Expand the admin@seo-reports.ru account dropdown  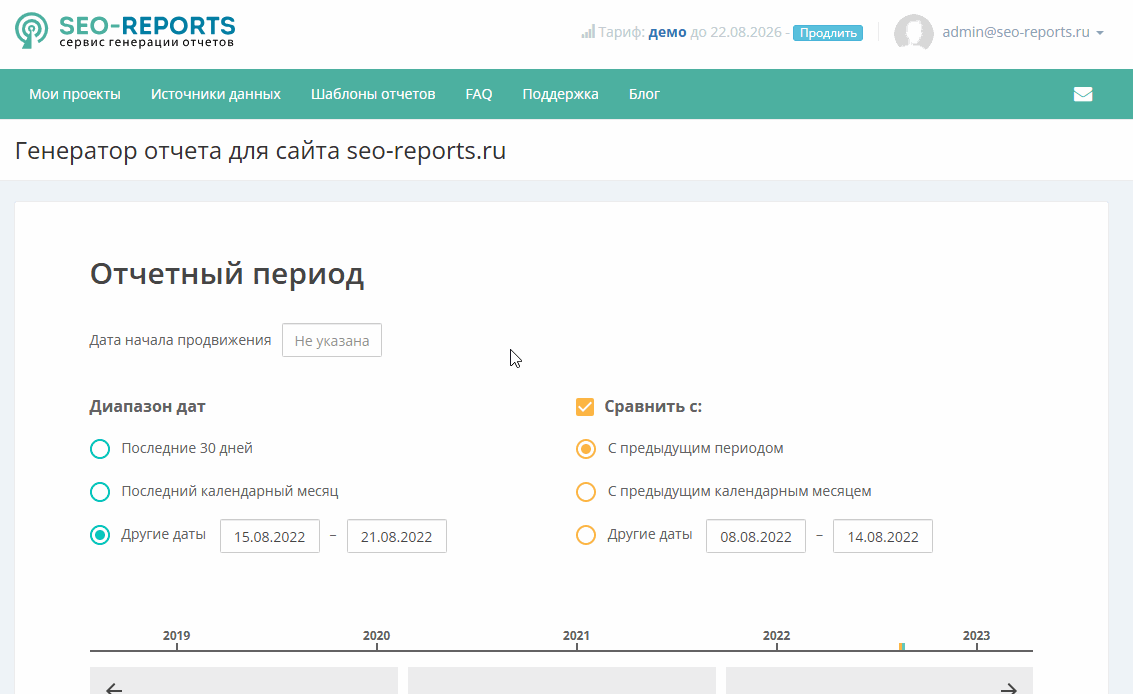pos(1022,32)
